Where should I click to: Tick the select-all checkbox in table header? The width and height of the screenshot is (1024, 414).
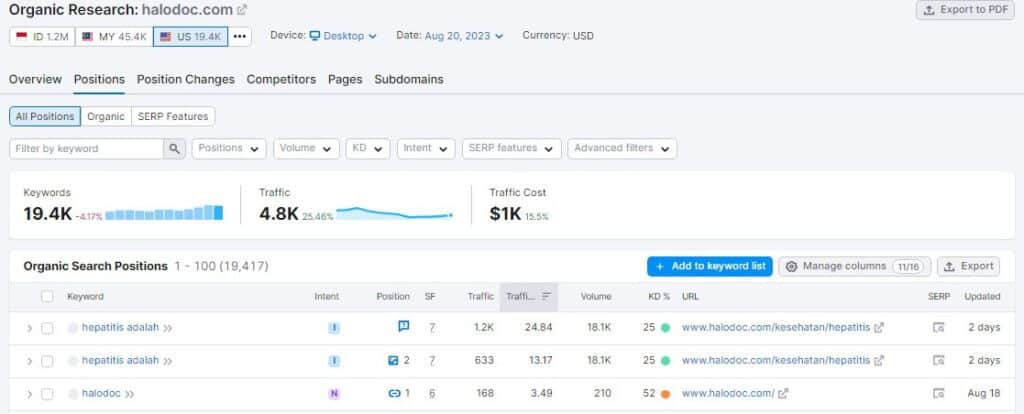[47, 296]
